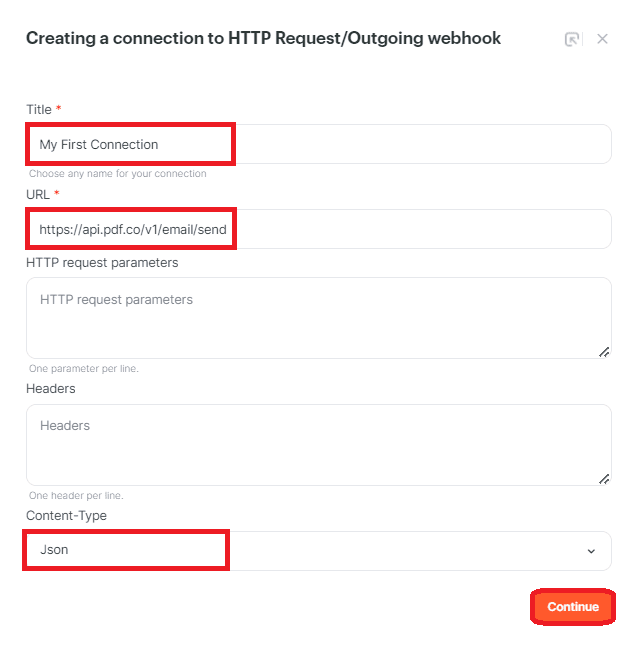
Task: Select the HTTP request parameters text area
Action: (x=318, y=317)
